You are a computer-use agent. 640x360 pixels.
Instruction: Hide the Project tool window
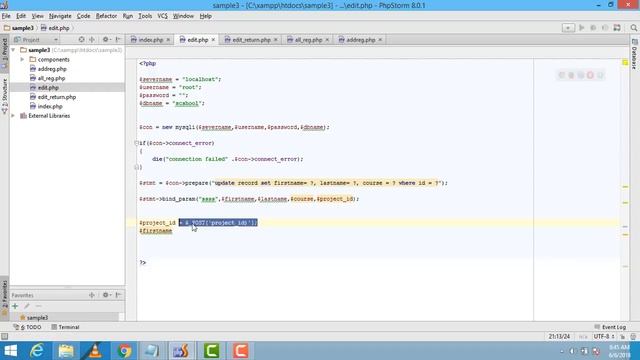(118, 40)
